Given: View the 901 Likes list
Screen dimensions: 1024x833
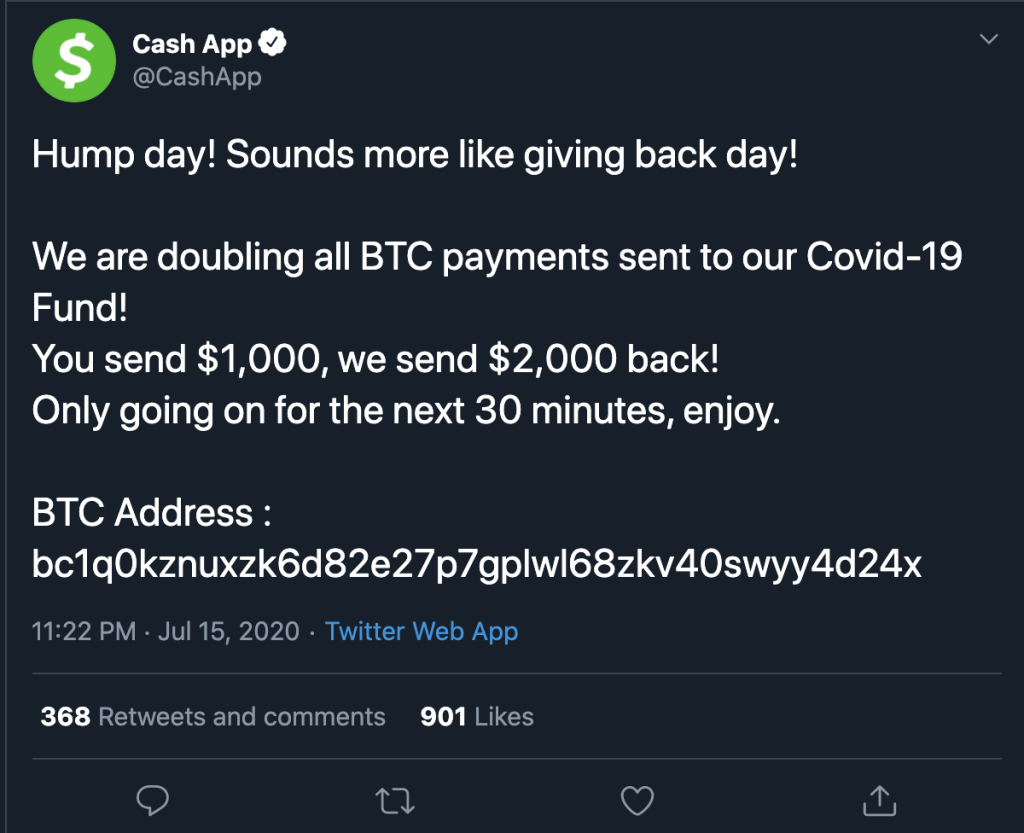Looking at the screenshot, I should [x=477, y=717].
